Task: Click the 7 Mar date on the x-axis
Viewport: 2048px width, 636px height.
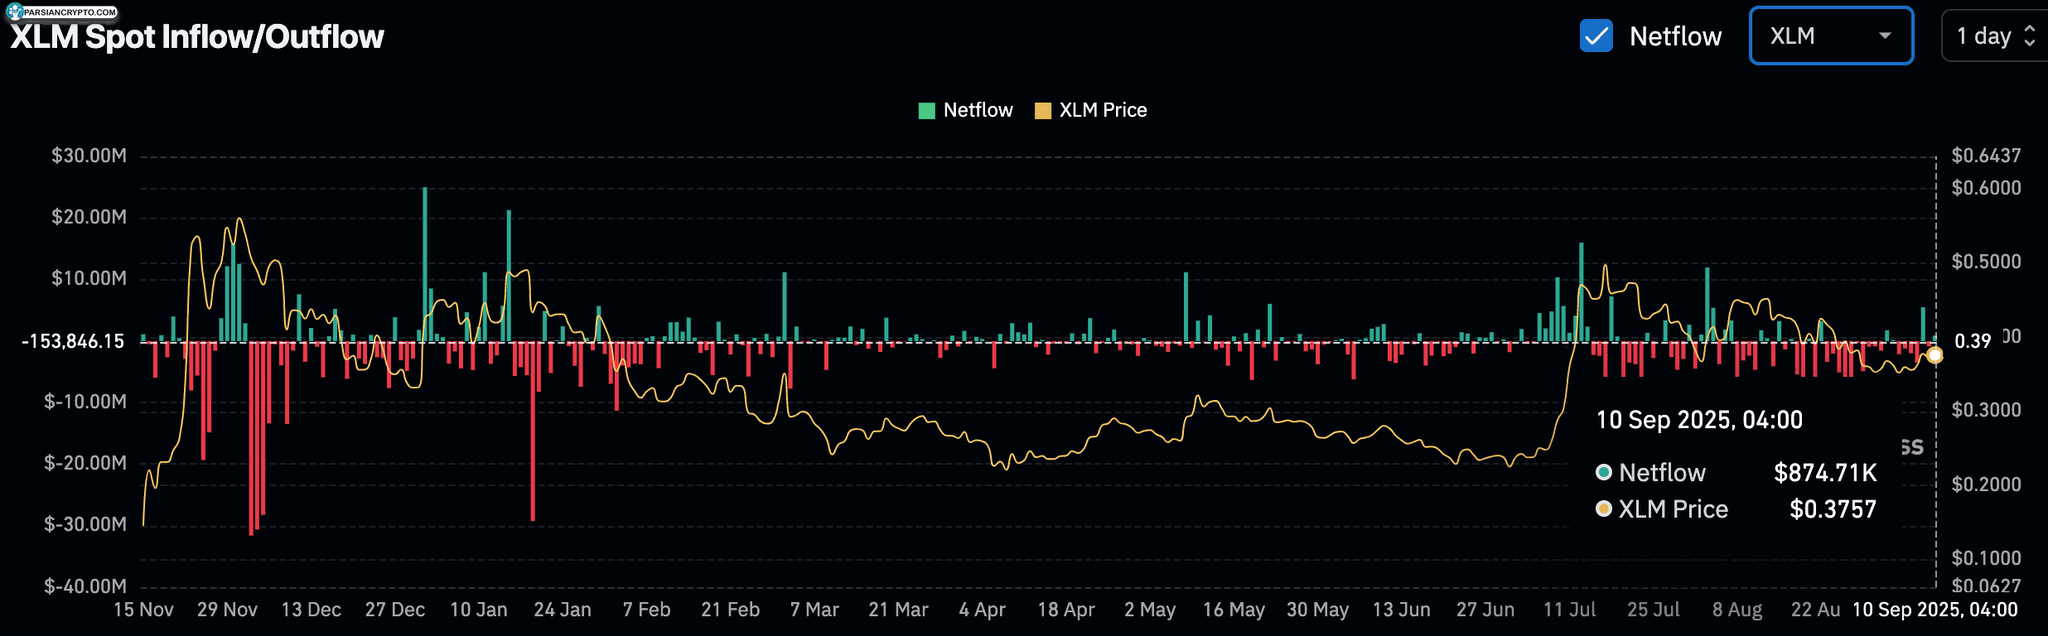Action: pos(814,610)
